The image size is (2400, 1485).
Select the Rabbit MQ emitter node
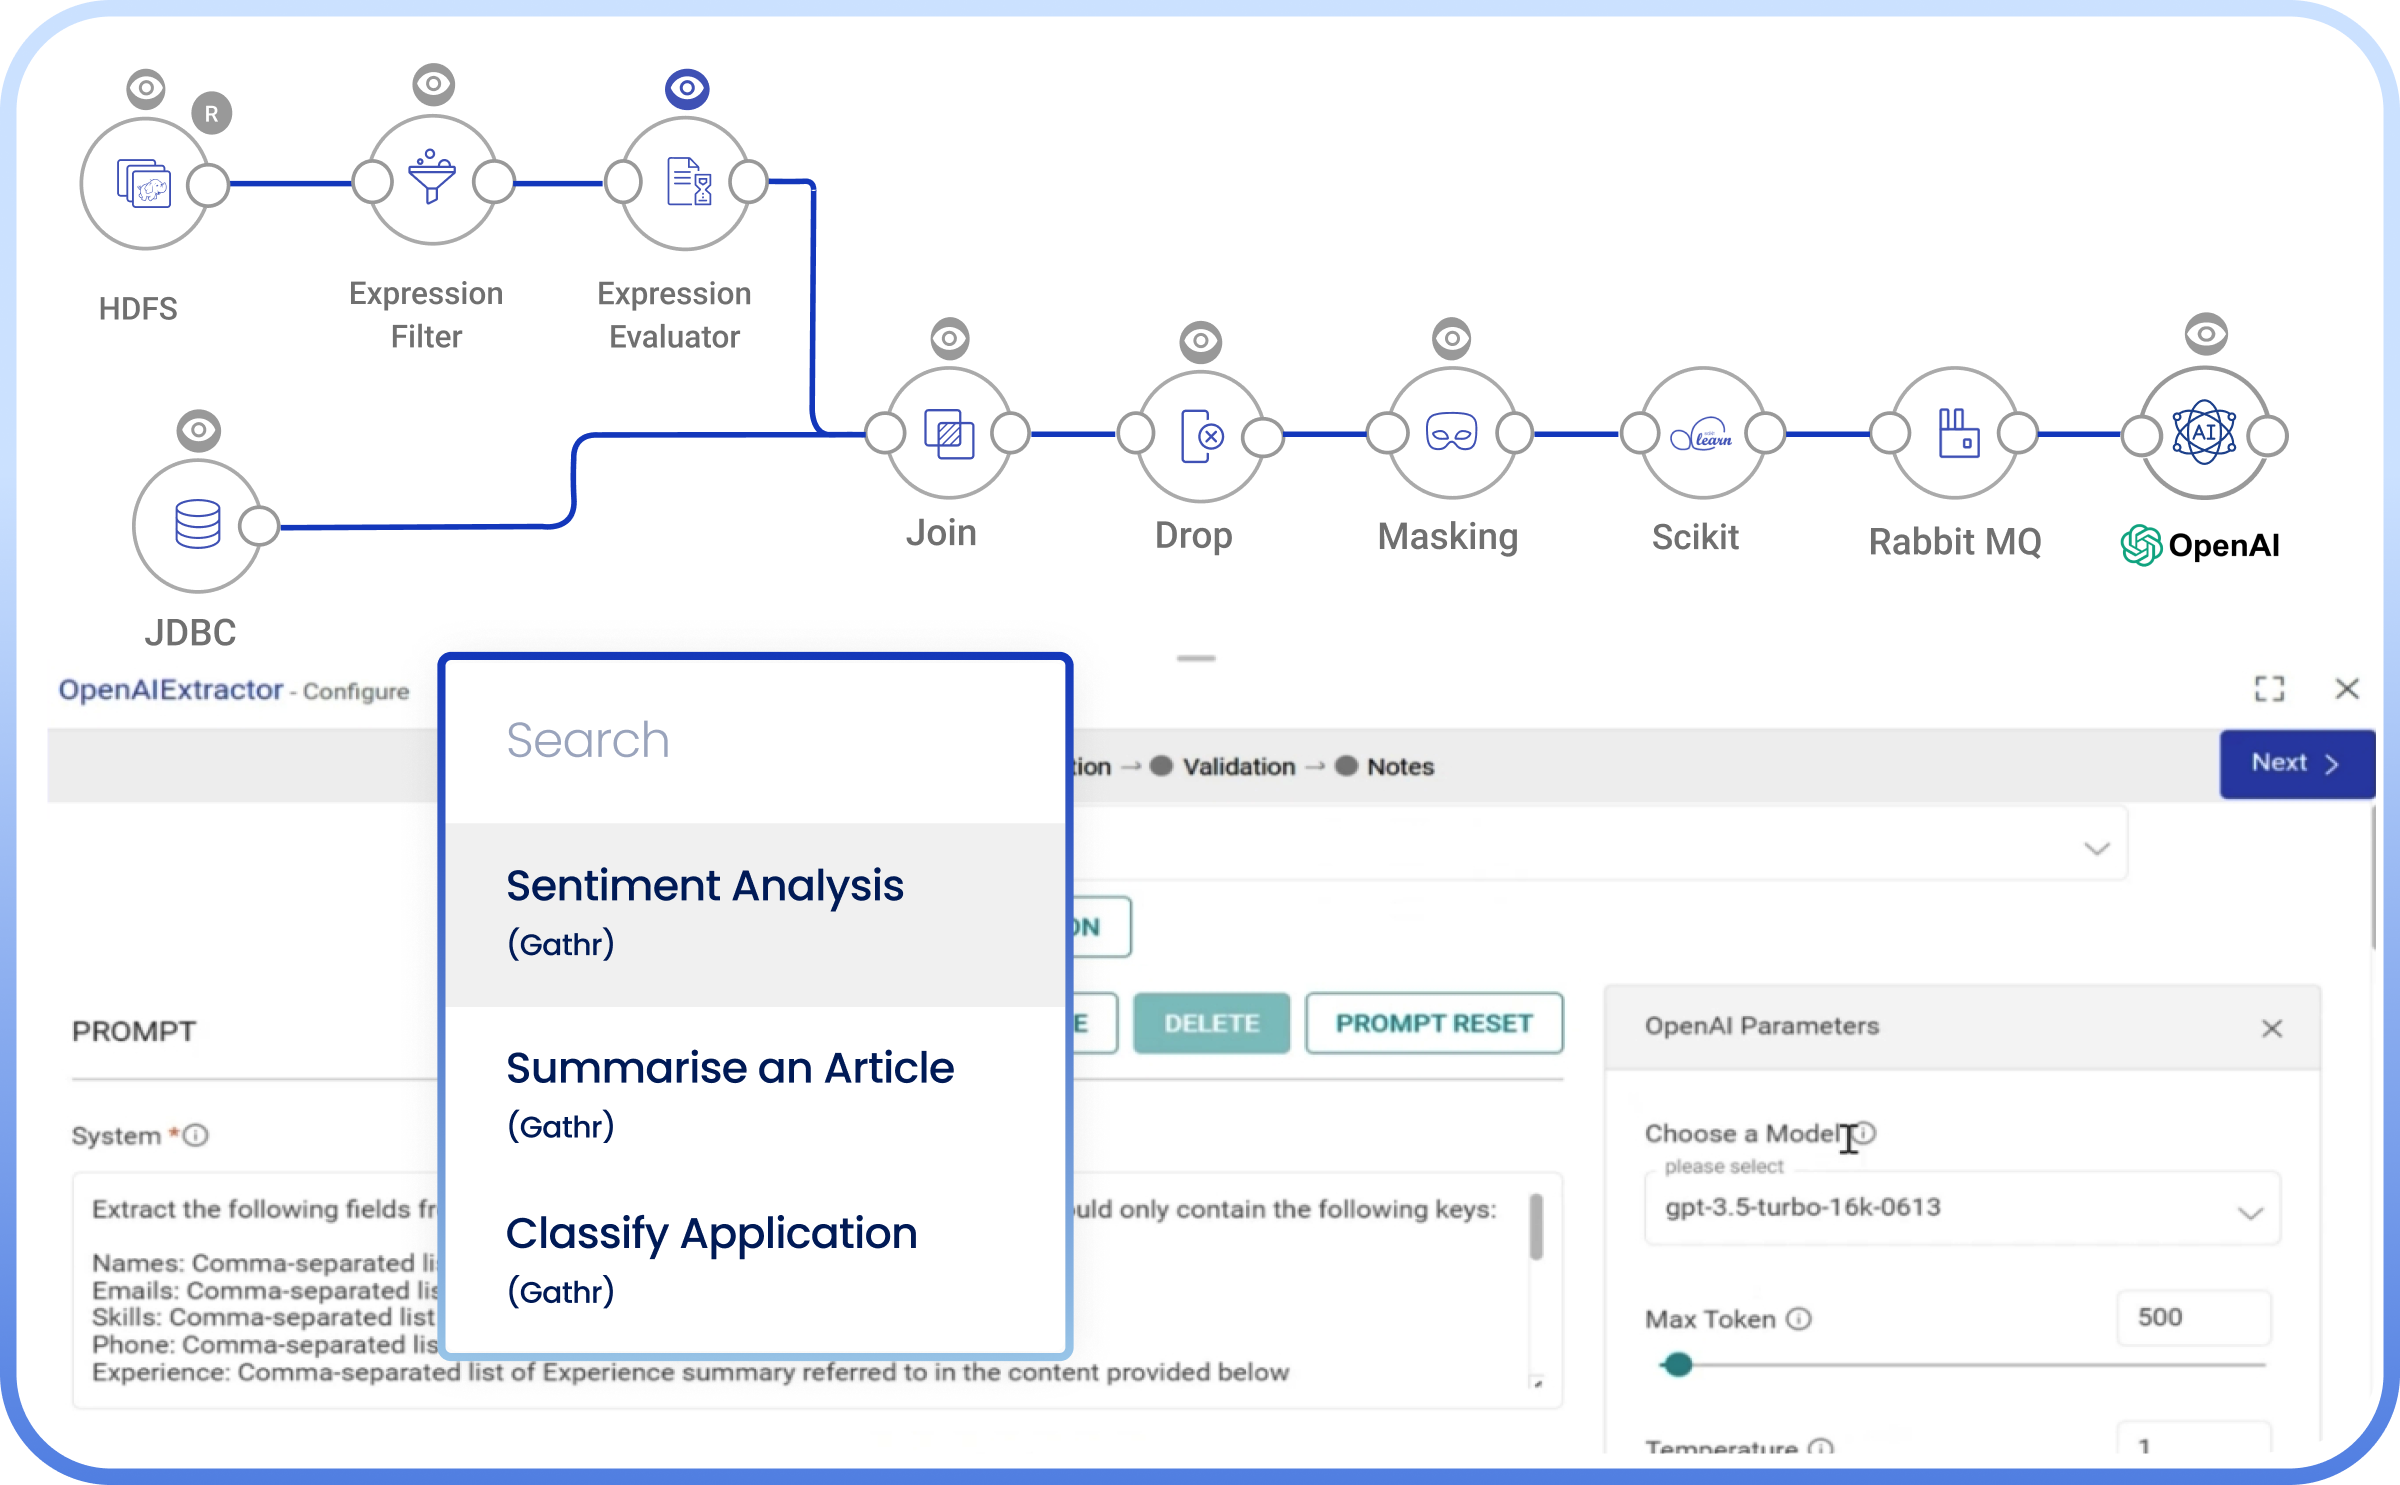click(1954, 434)
